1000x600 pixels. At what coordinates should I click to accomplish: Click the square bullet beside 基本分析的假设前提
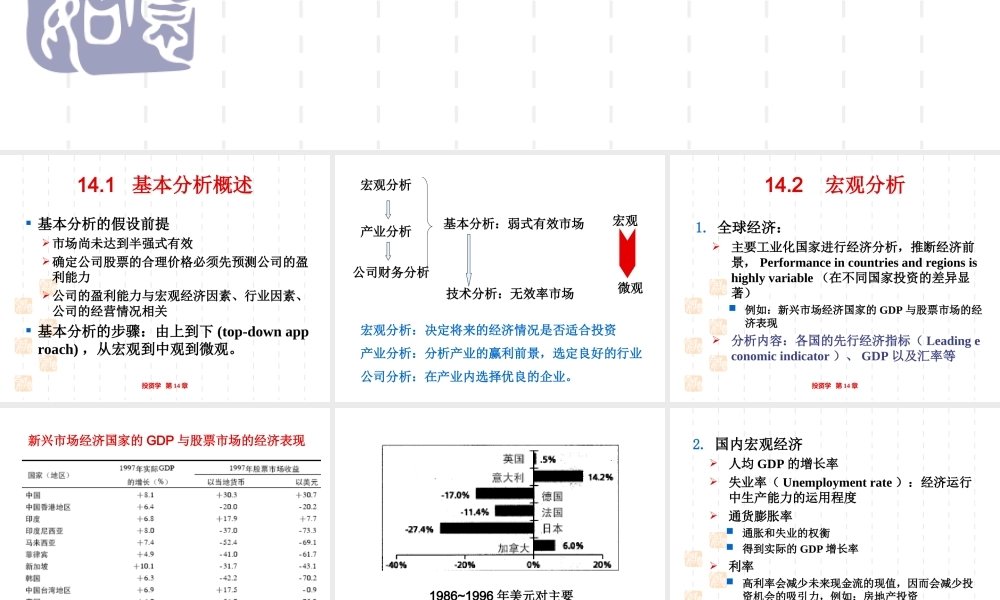[30, 222]
